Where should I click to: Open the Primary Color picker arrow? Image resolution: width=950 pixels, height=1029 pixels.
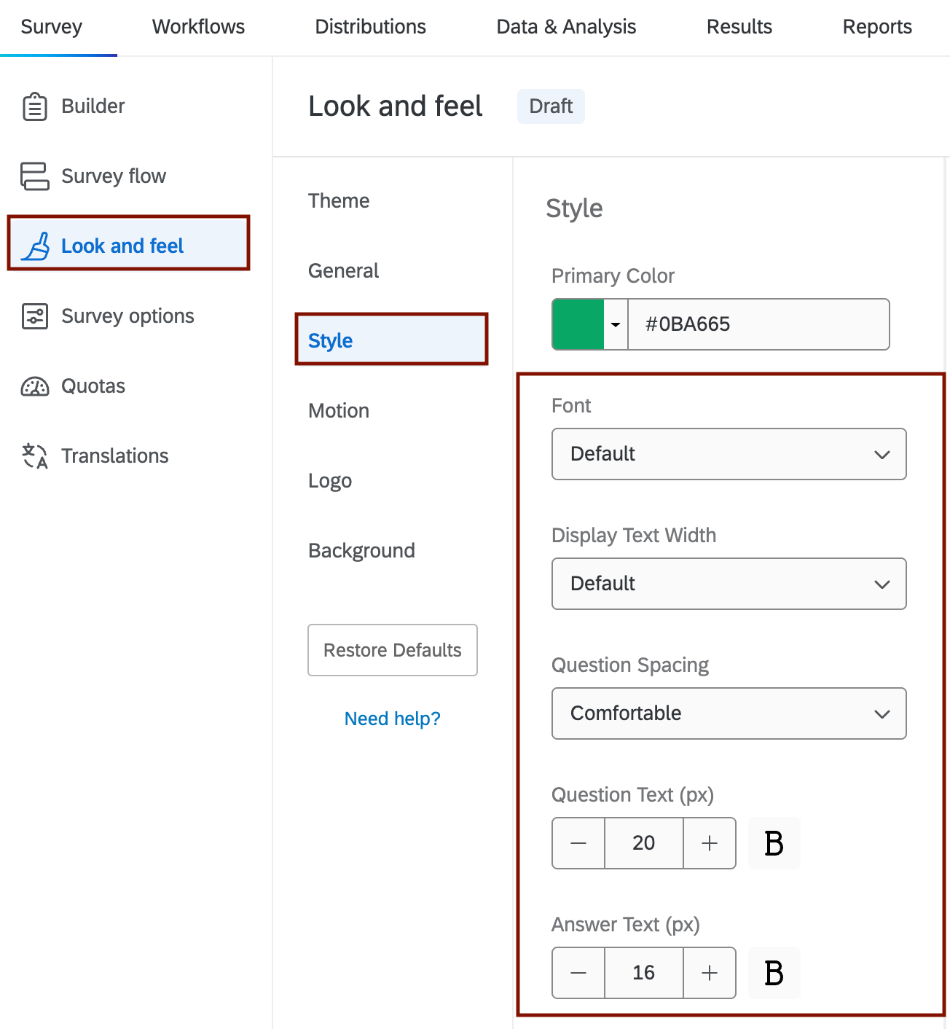614,324
